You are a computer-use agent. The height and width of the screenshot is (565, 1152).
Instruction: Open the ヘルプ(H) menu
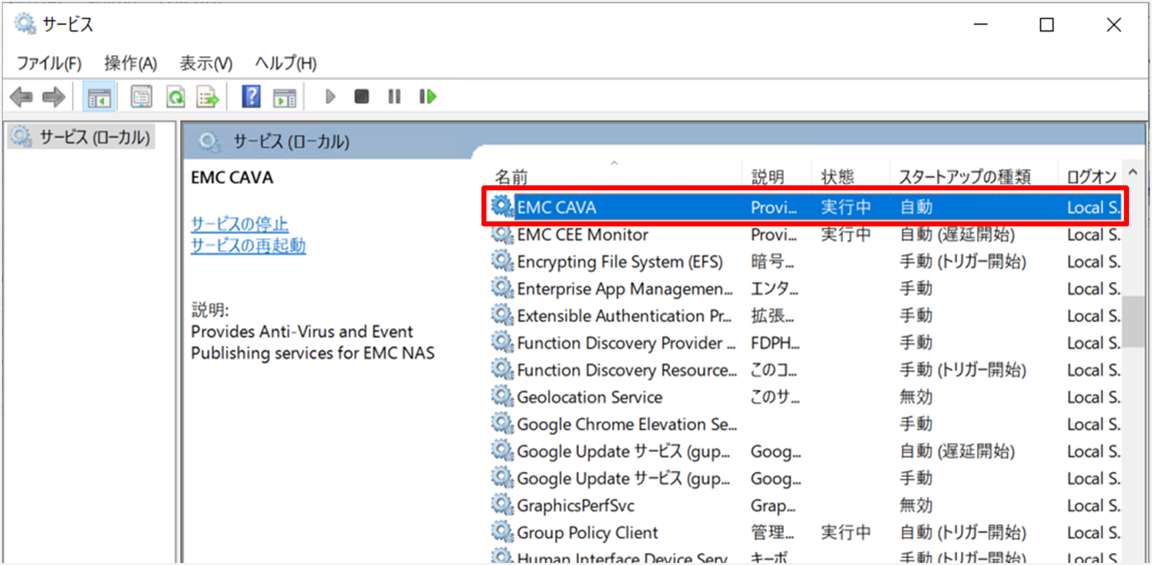[x=286, y=64]
